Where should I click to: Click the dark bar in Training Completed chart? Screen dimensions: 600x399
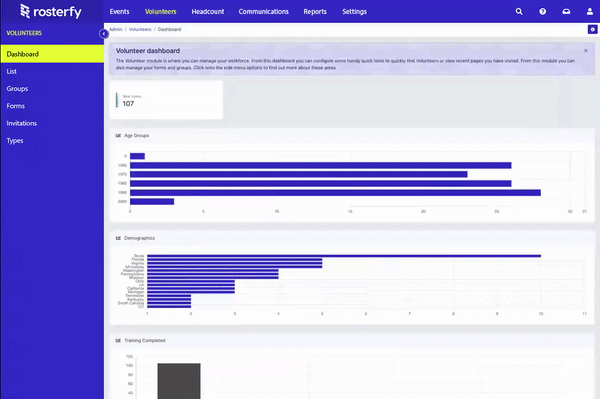[x=179, y=381]
